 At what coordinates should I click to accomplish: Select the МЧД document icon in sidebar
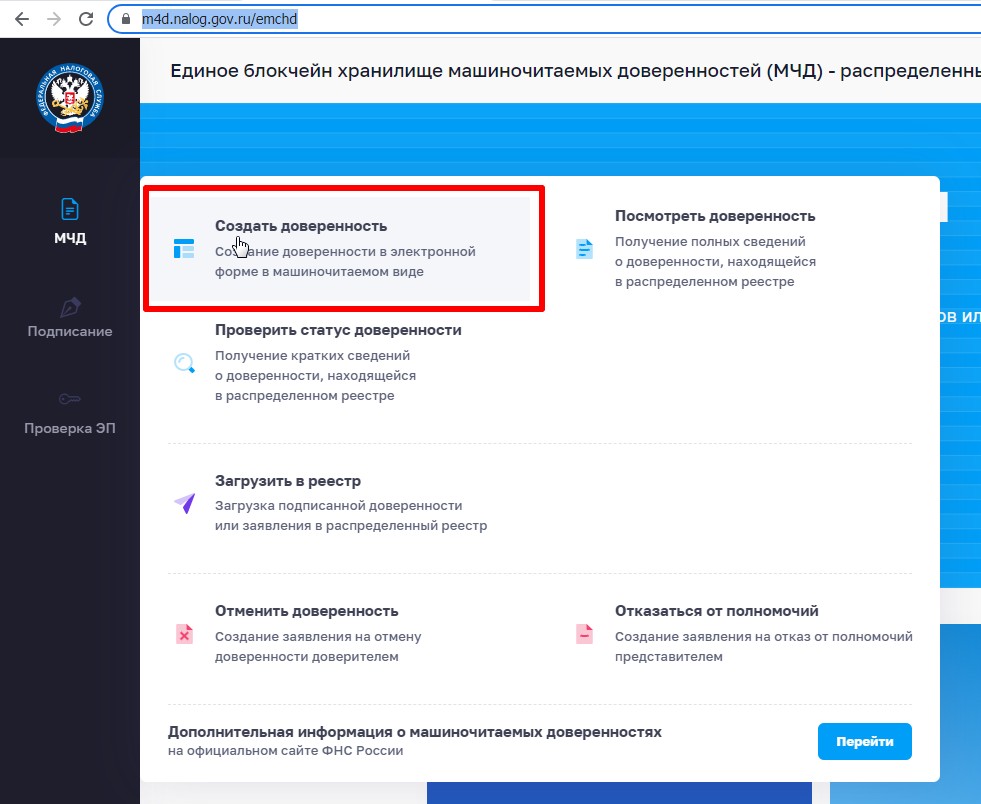click(x=70, y=209)
